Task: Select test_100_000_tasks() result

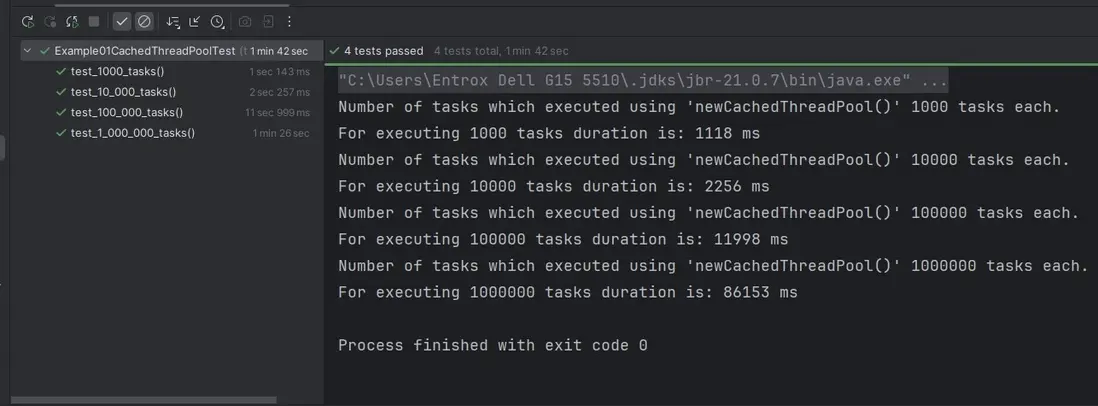Action: (x=126, y=112)
